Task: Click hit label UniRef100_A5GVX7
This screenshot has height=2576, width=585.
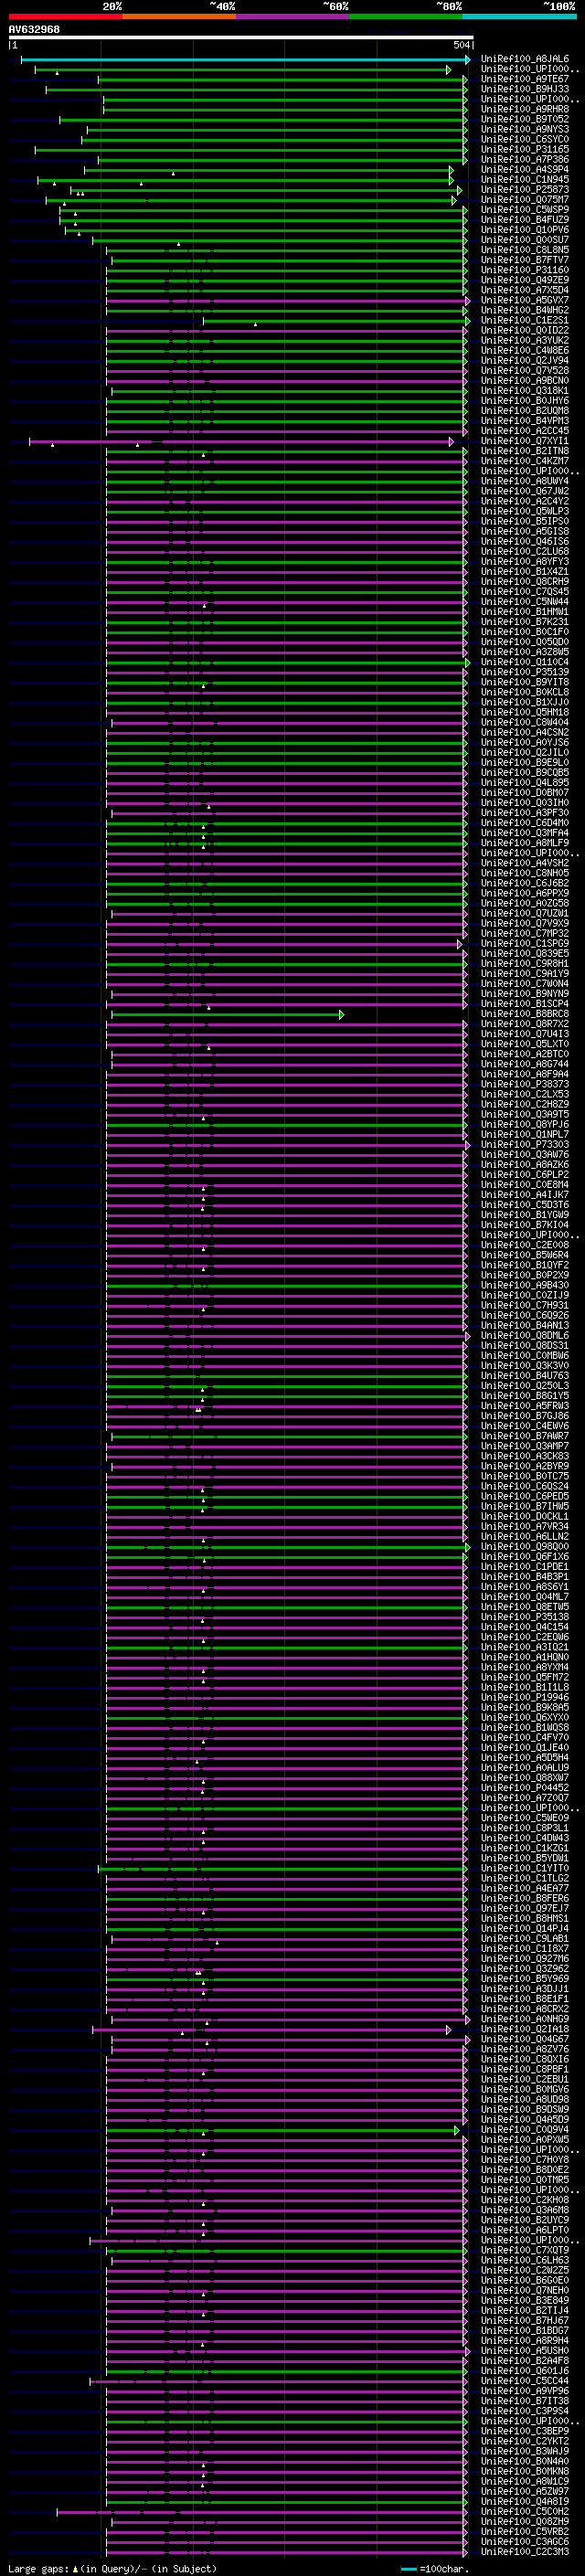Action: click(524, 300)
